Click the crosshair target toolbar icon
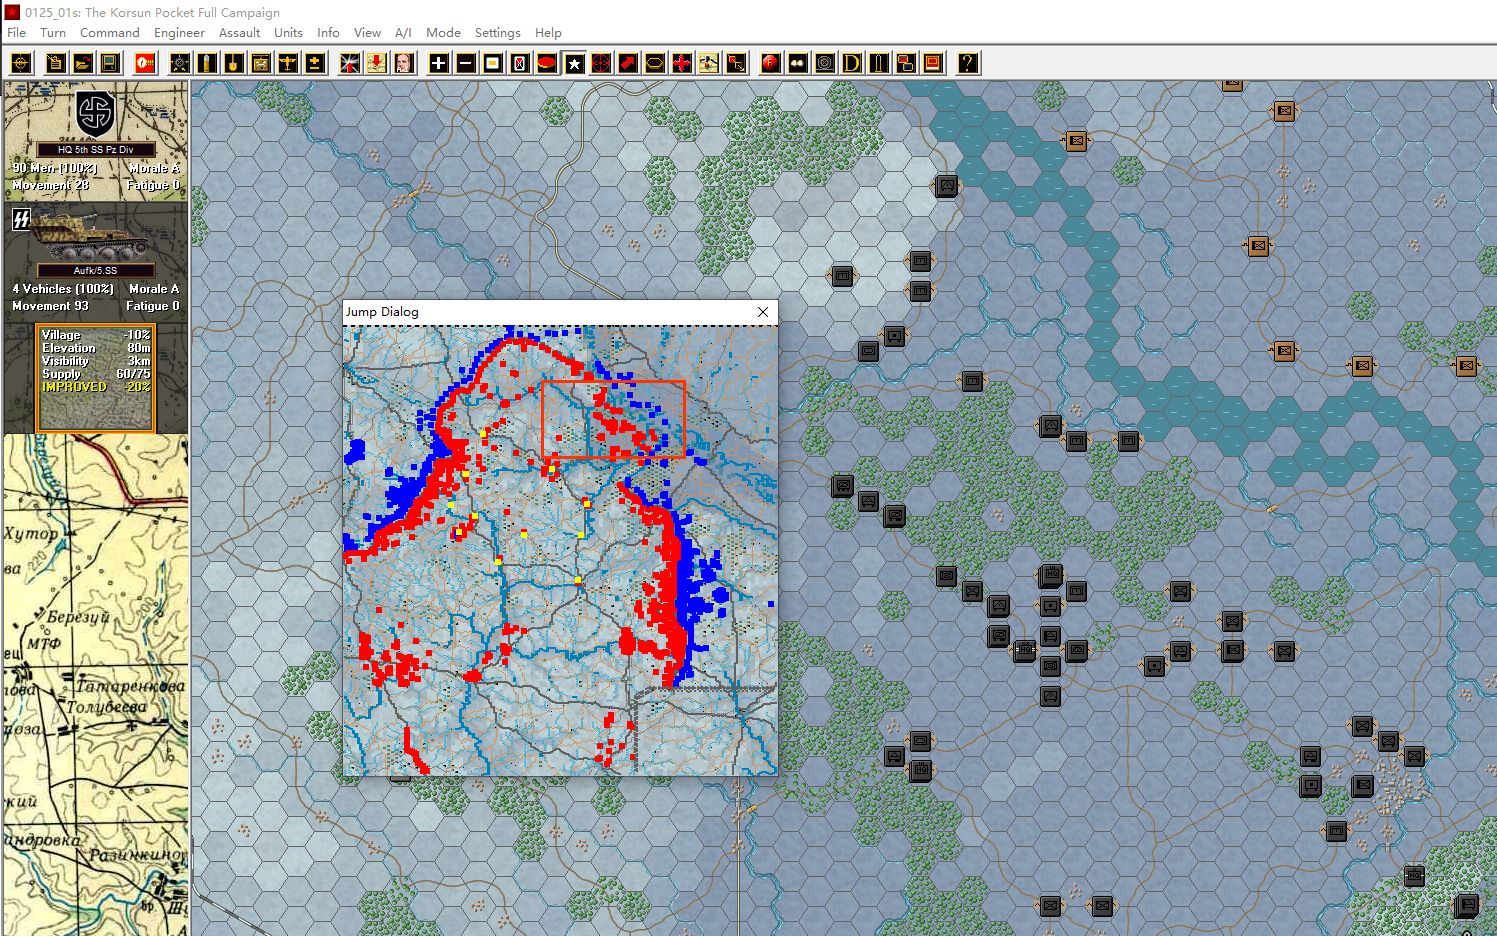 (21, 63)
